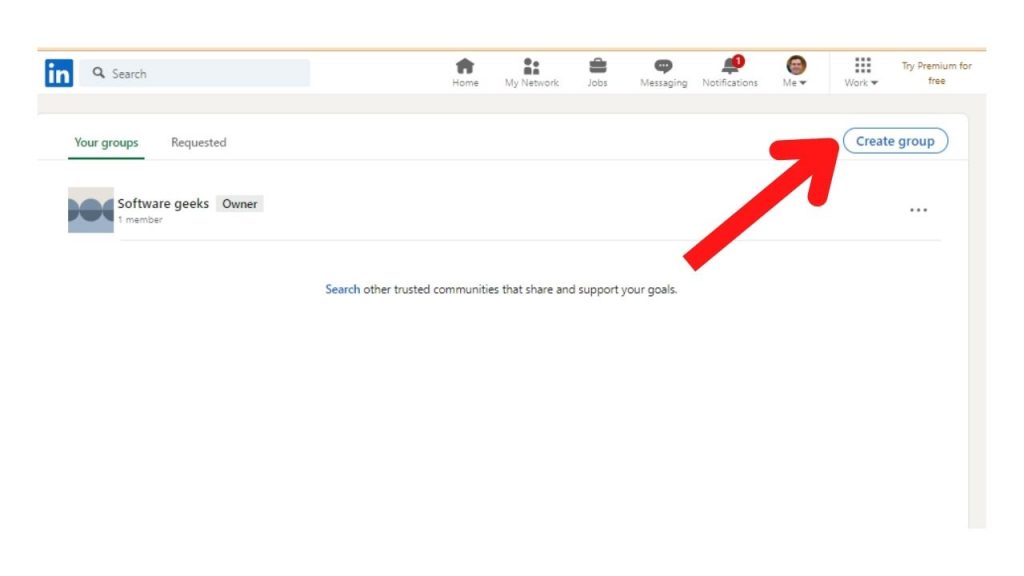Viewport: 1024px width, 576px height.
Task: Go to the Home feed icon
Action: [465, 66]
